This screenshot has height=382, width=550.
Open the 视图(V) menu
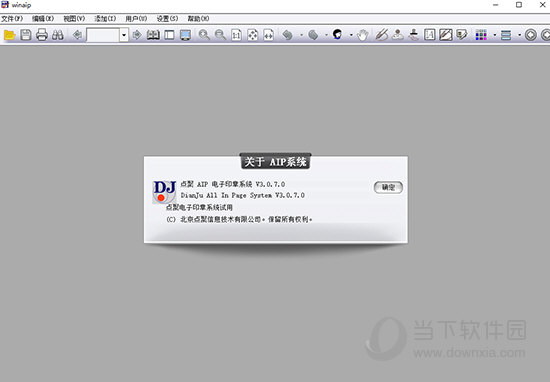[x=74, y=19]
